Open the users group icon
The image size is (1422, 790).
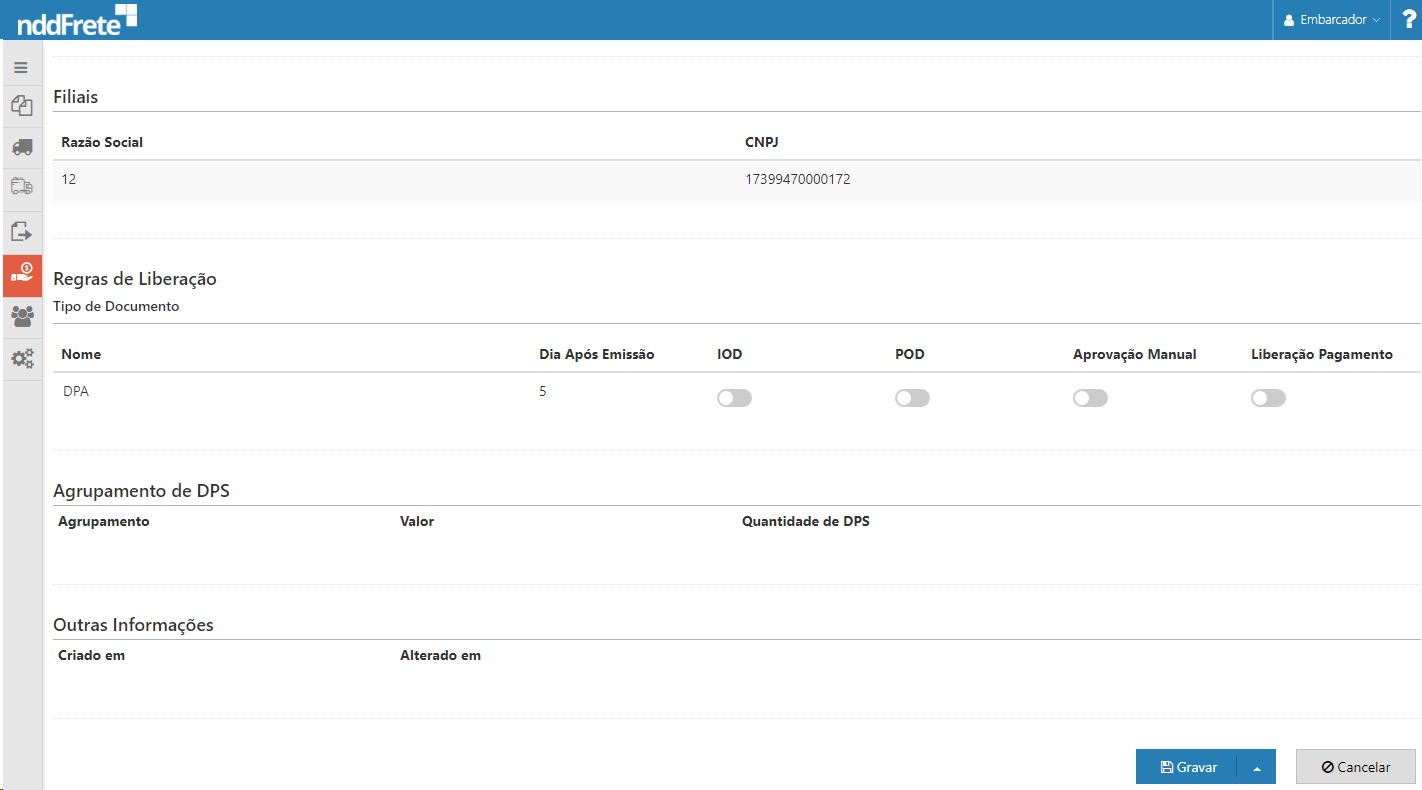pos(21,316)
